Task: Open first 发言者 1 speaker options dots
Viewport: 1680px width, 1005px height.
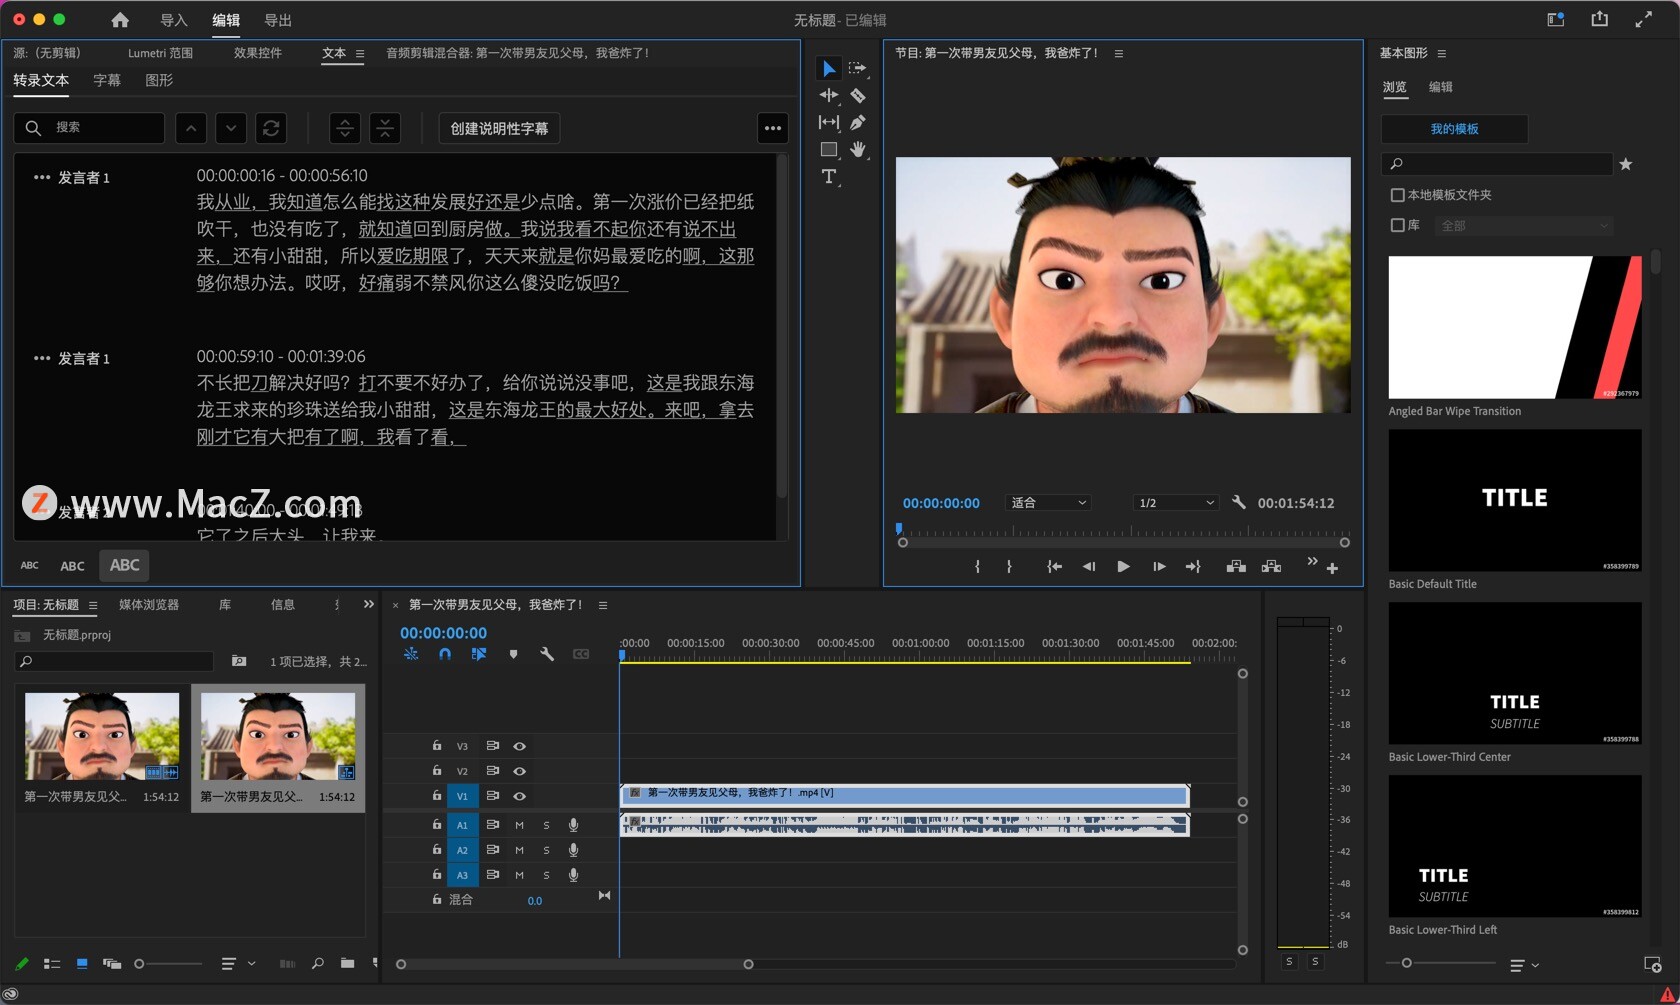Action: coord(41,177)
